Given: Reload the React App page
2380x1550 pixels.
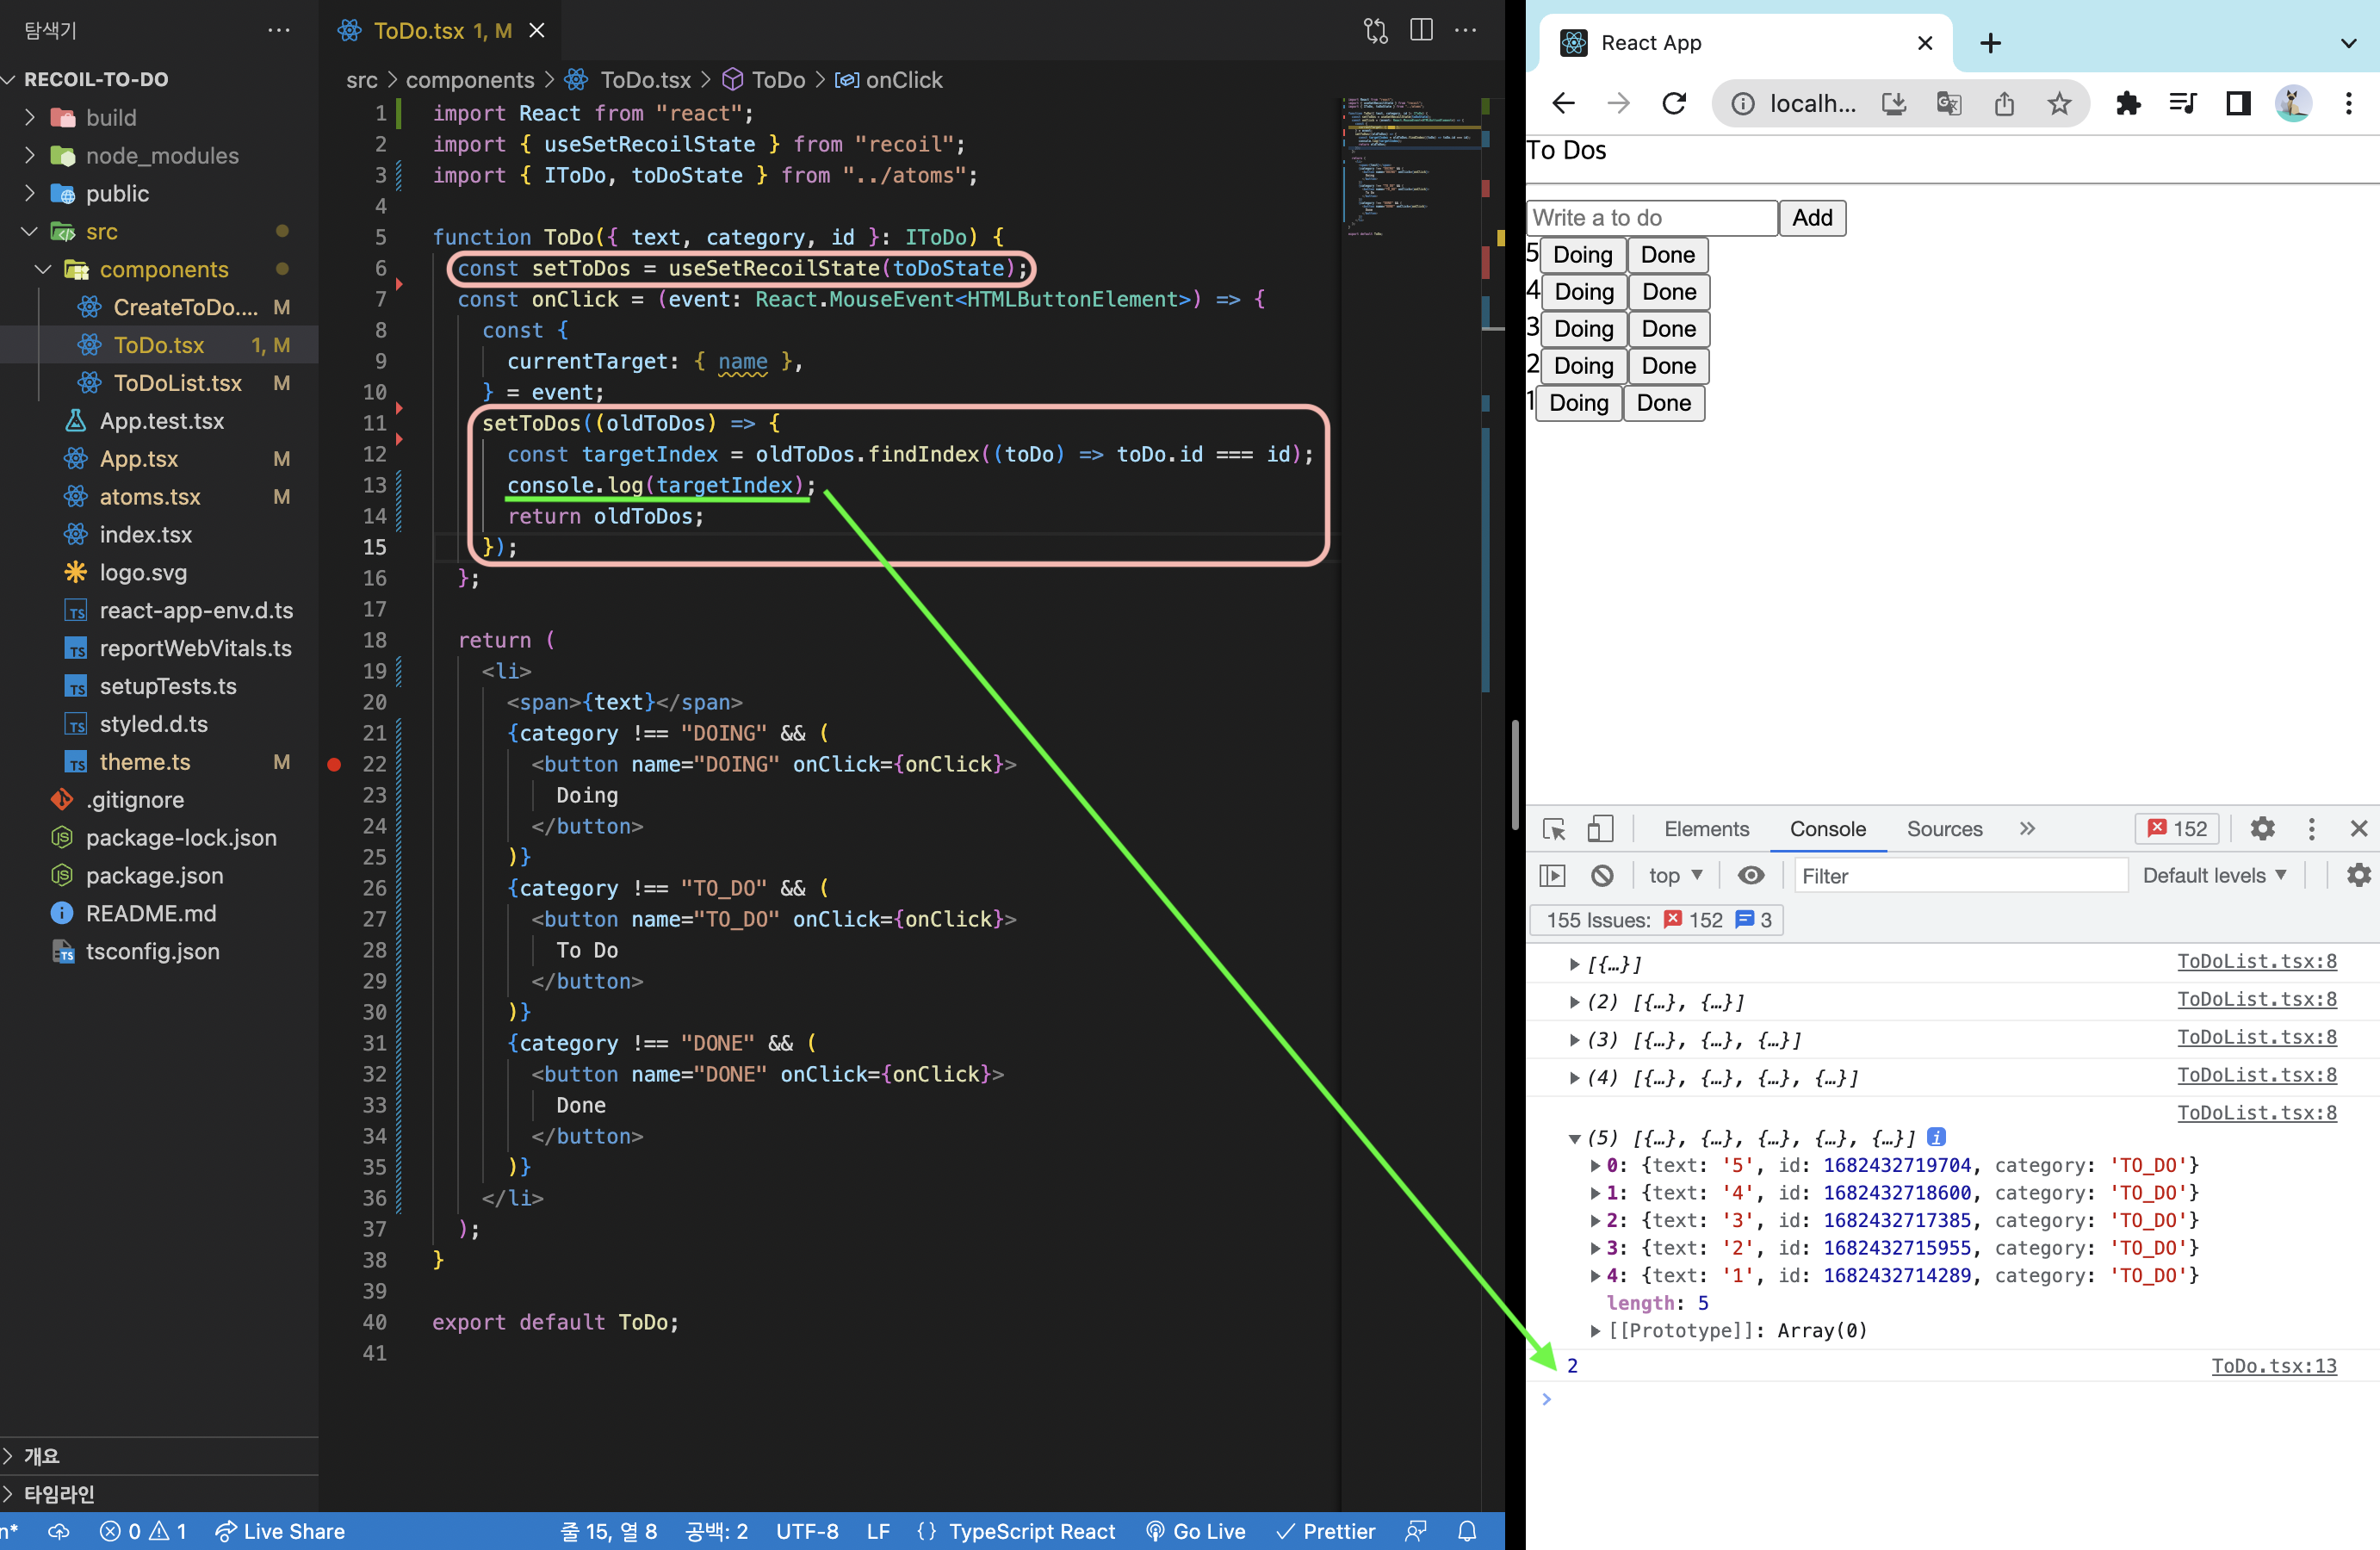Looking at the screenshot, I should point(1673,103).
